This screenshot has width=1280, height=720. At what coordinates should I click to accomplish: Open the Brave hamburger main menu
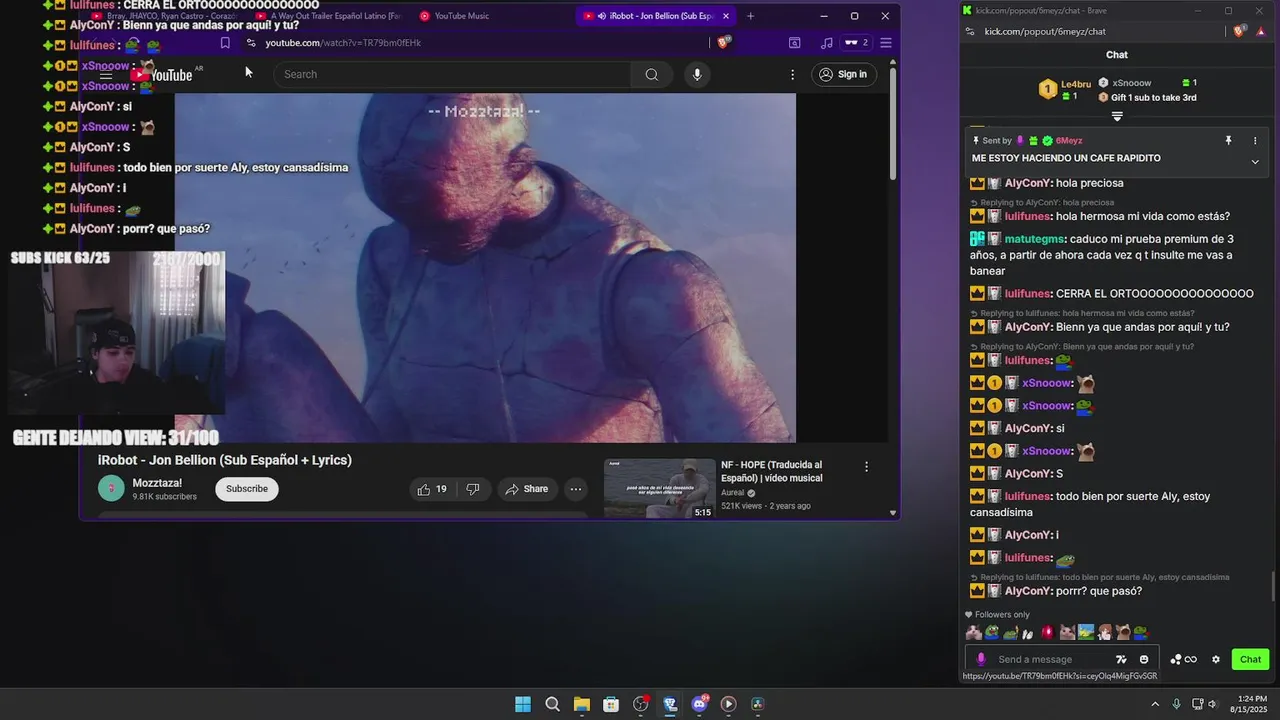point(886,43)
